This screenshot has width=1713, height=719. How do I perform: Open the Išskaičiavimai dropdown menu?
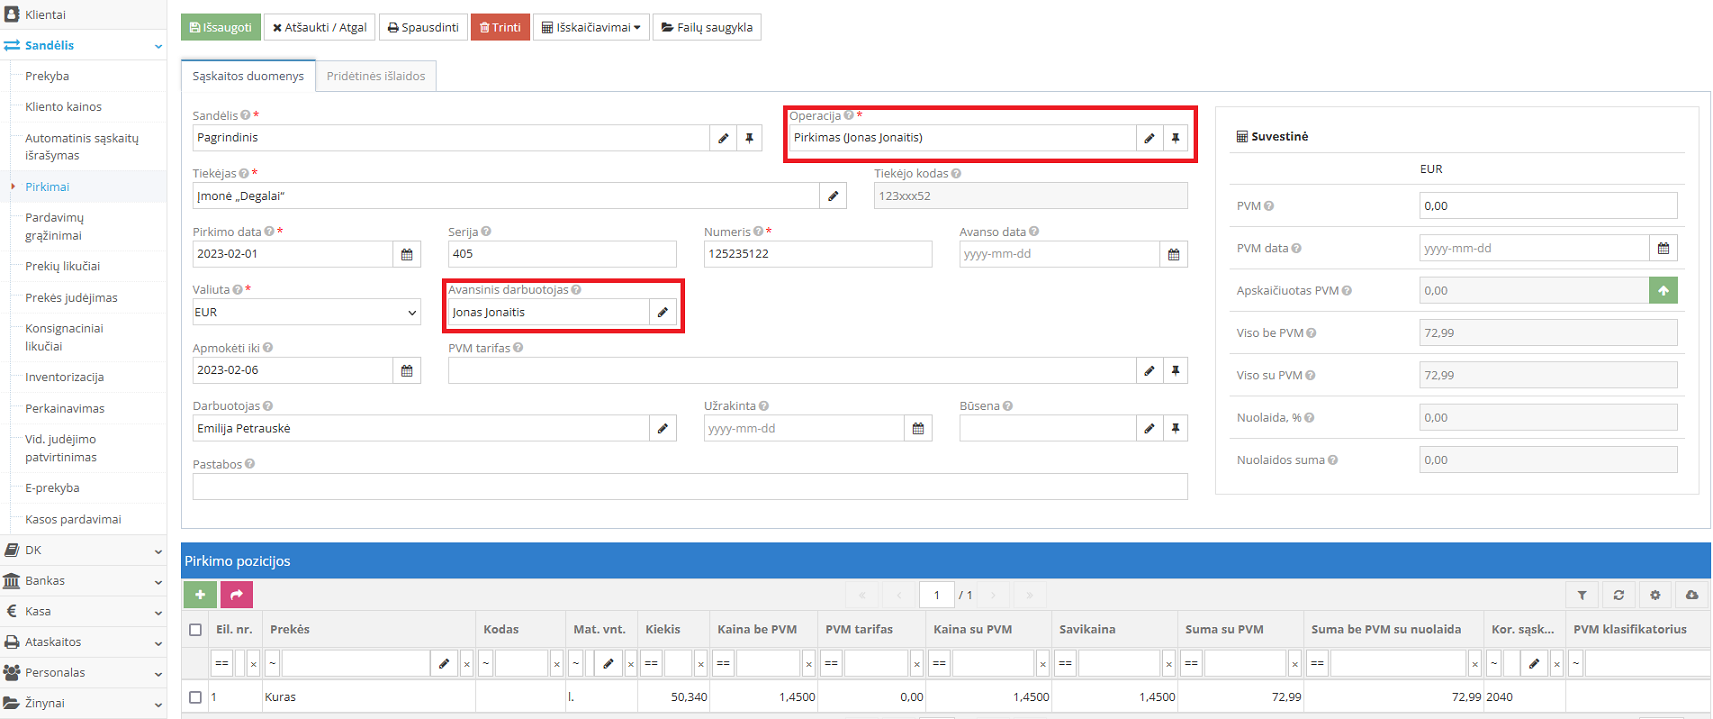[591, 27]
